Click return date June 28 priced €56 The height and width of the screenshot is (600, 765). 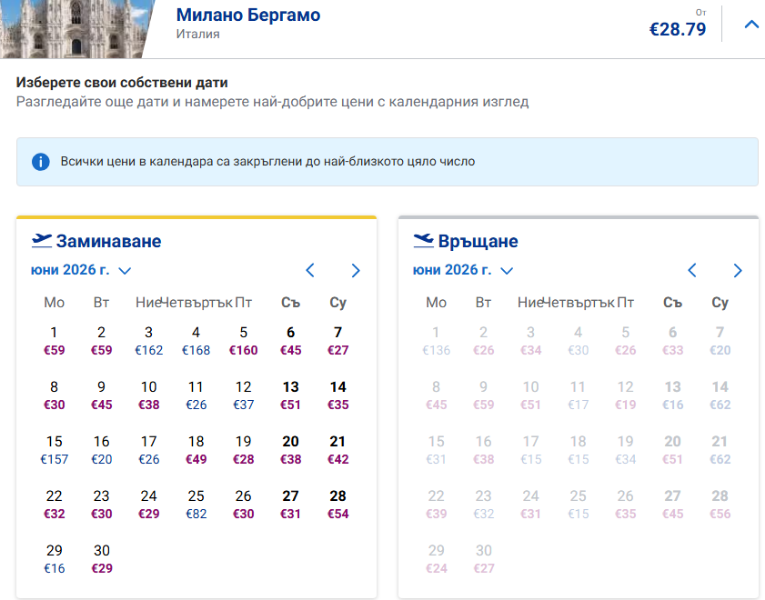(720, 505)
